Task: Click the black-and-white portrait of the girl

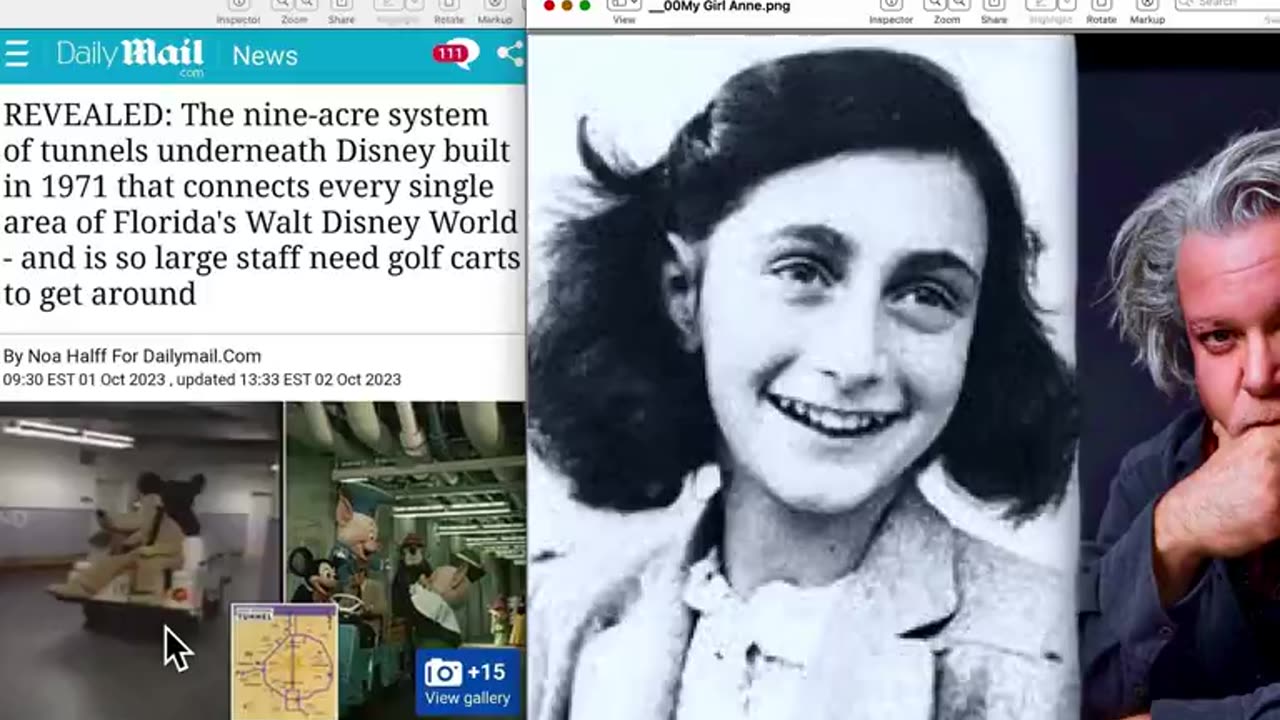Action: point(803,378)
